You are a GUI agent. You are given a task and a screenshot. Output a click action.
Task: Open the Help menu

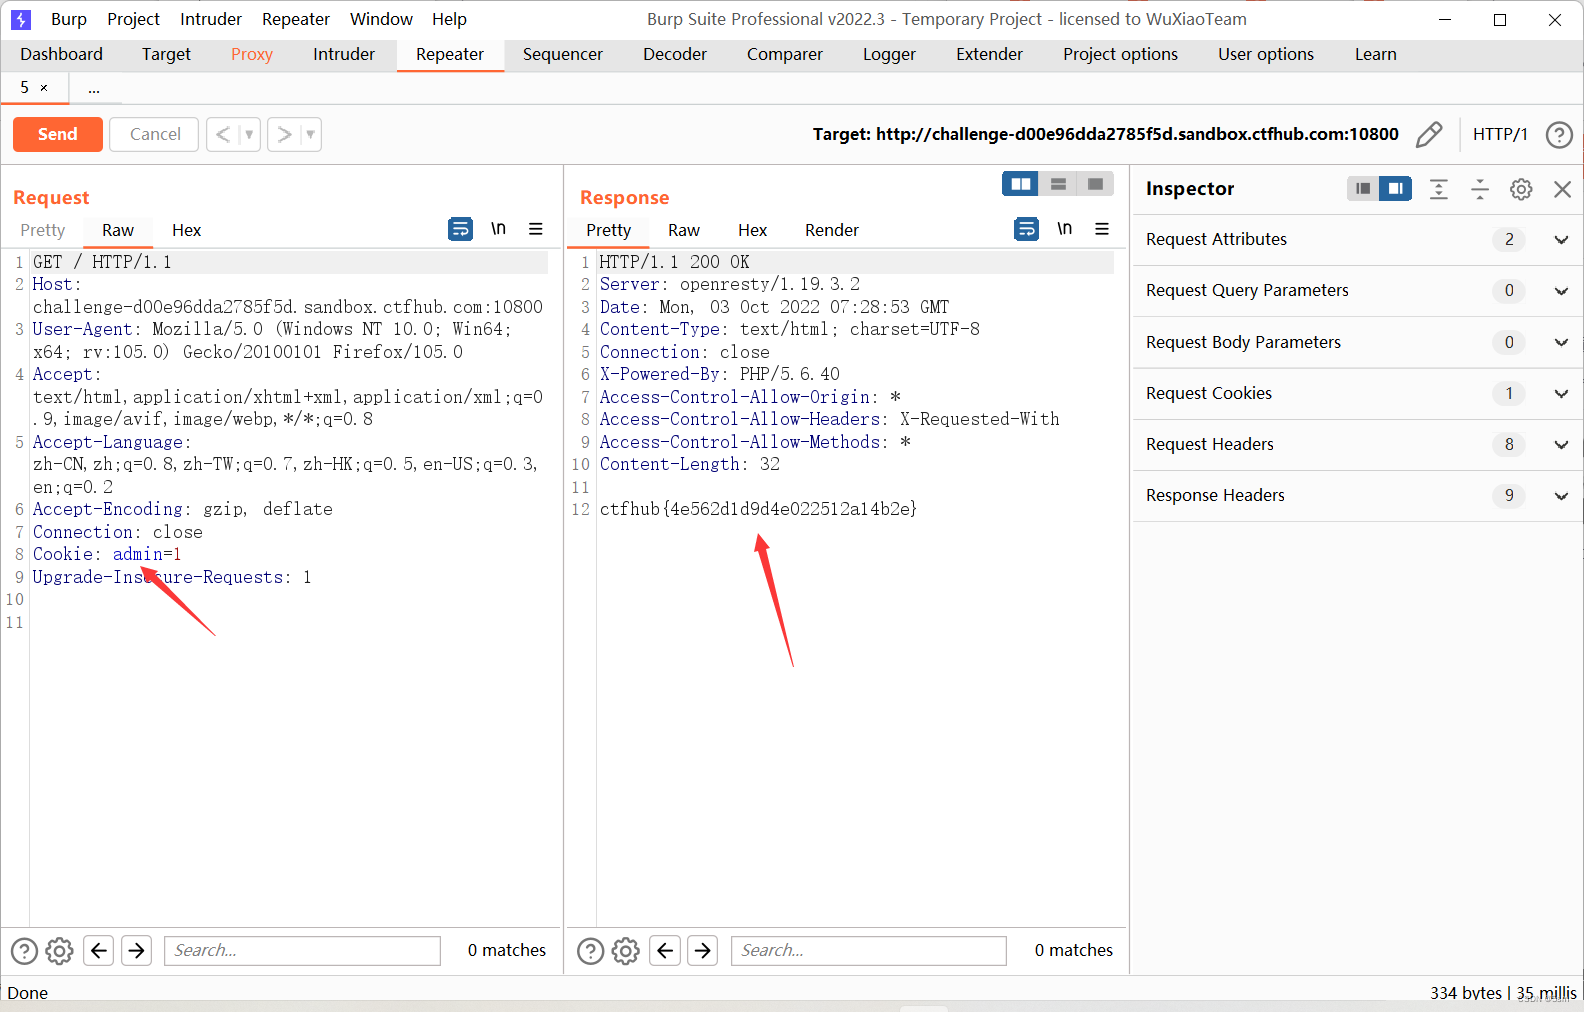[x=449, y=19]
